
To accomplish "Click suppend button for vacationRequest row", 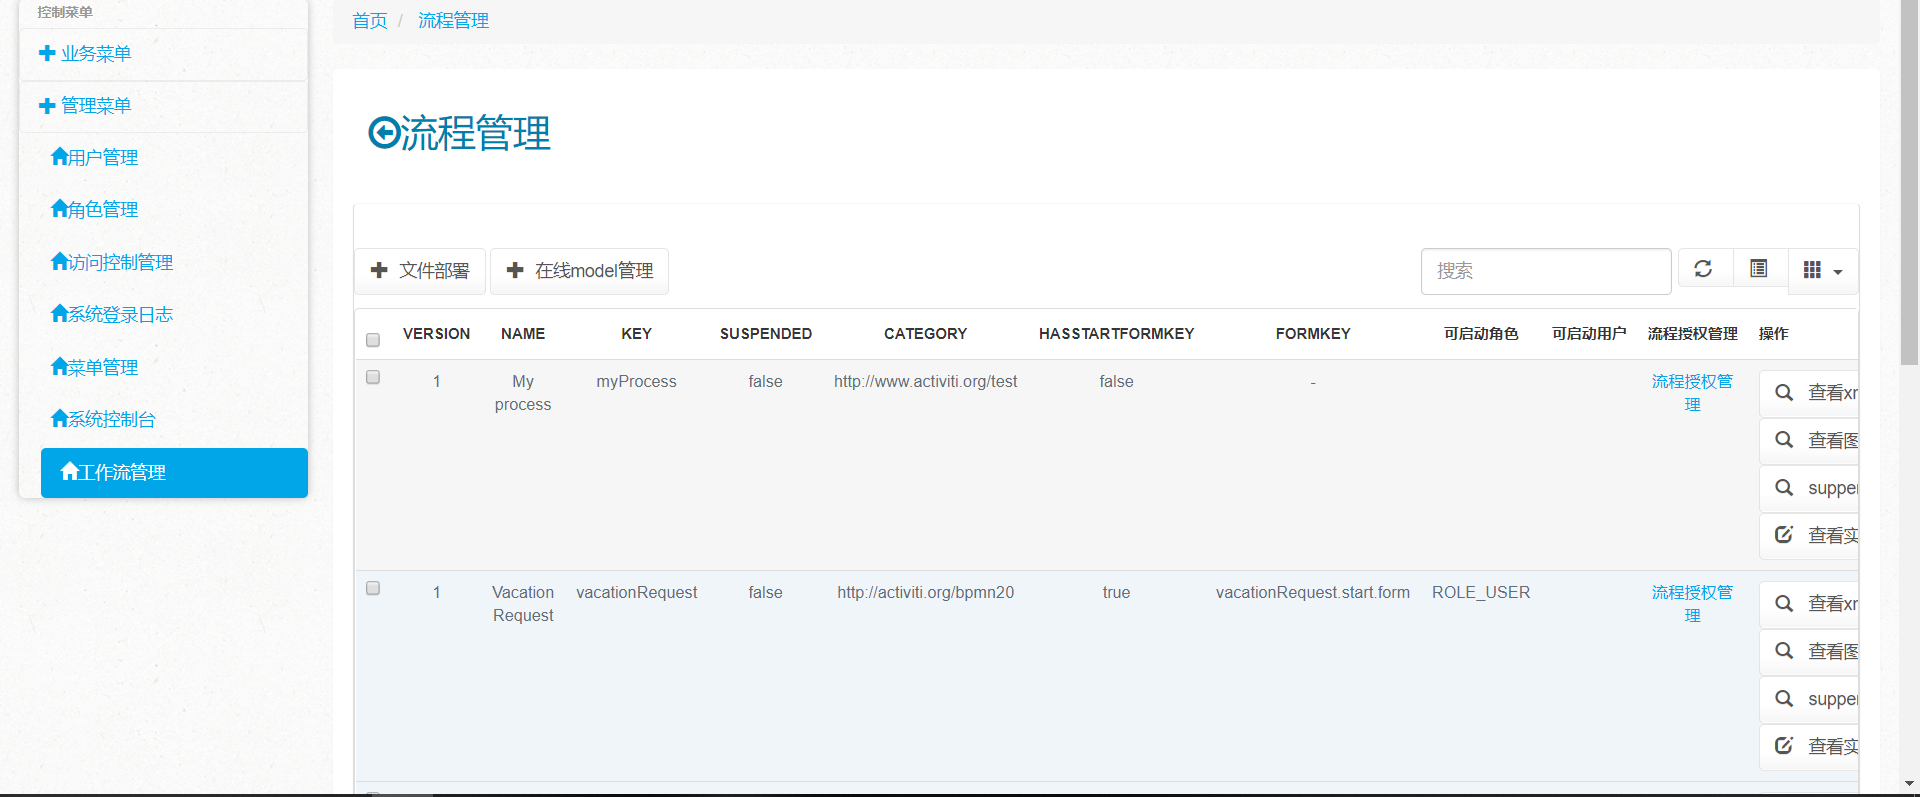I will coord(1810,699).
